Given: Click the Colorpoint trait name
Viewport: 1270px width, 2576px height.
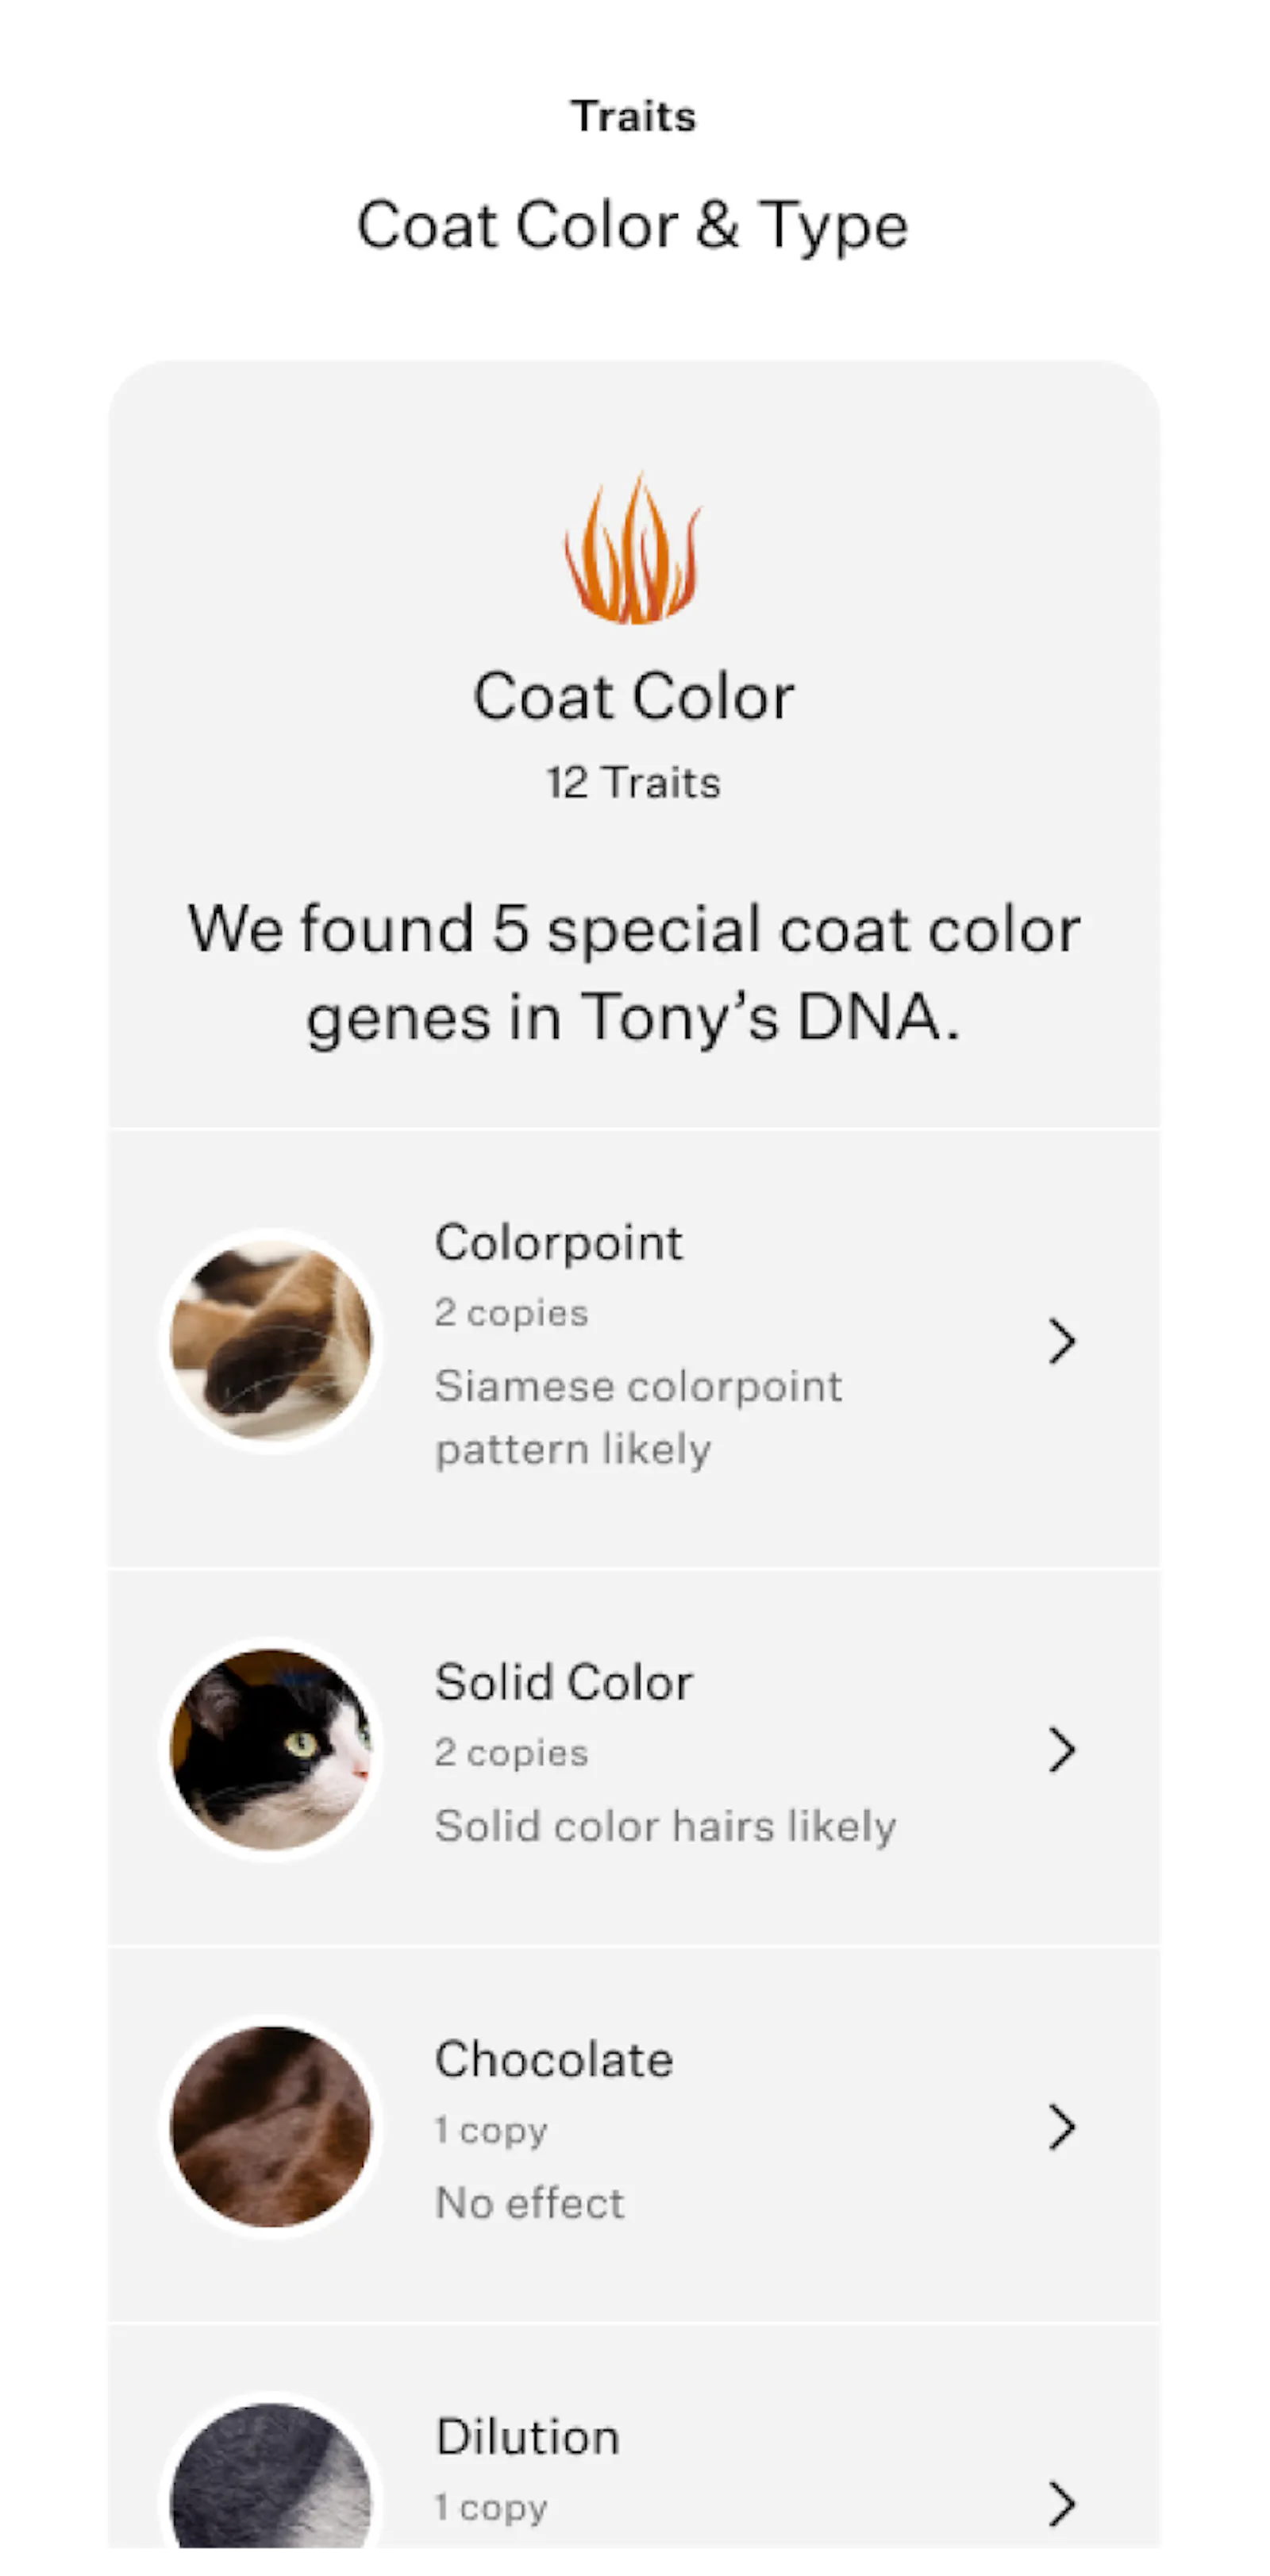Looking at the screenshot, I should click(558, 1242).
